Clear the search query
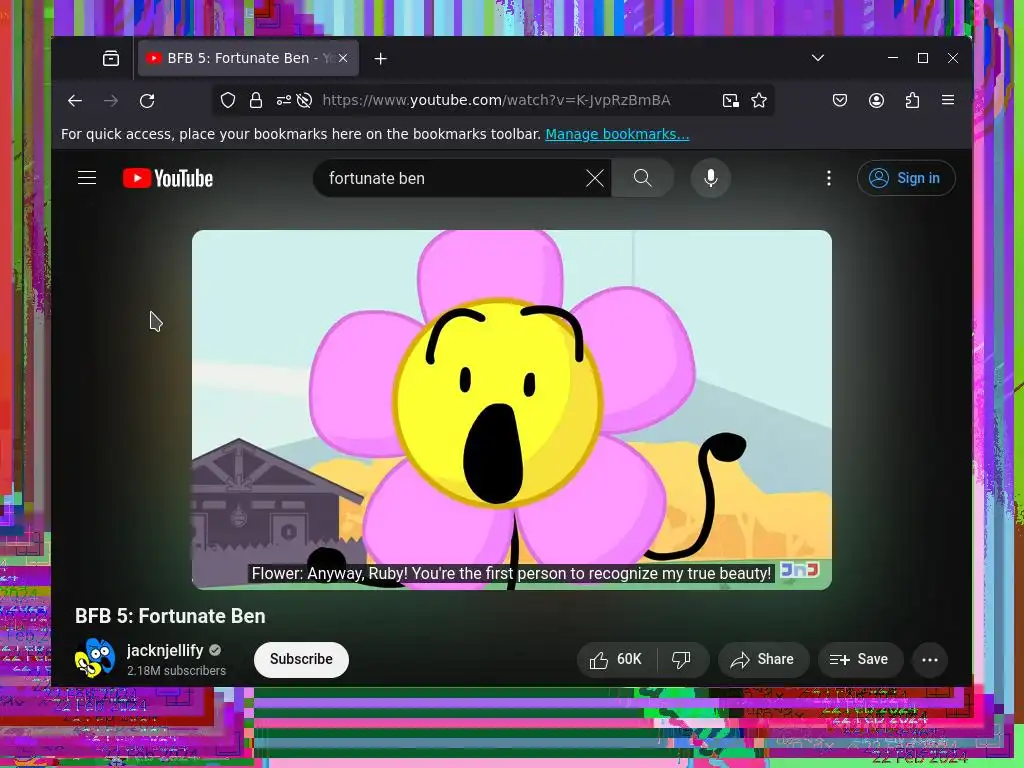Screen dimensions: 1024x768 point(595,178)
